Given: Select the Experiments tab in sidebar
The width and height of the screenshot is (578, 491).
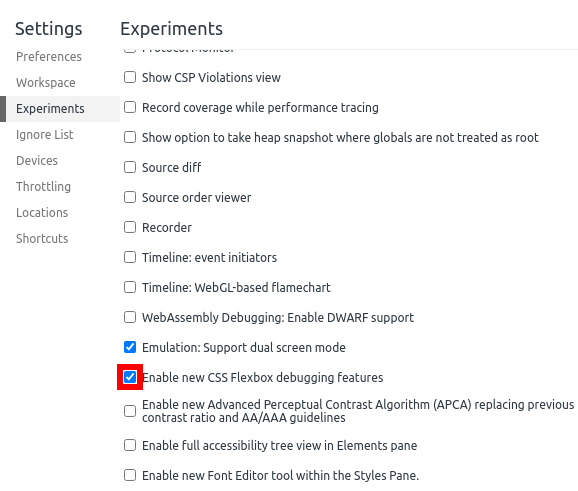Looking at the screenshot, I should point(50,109).
